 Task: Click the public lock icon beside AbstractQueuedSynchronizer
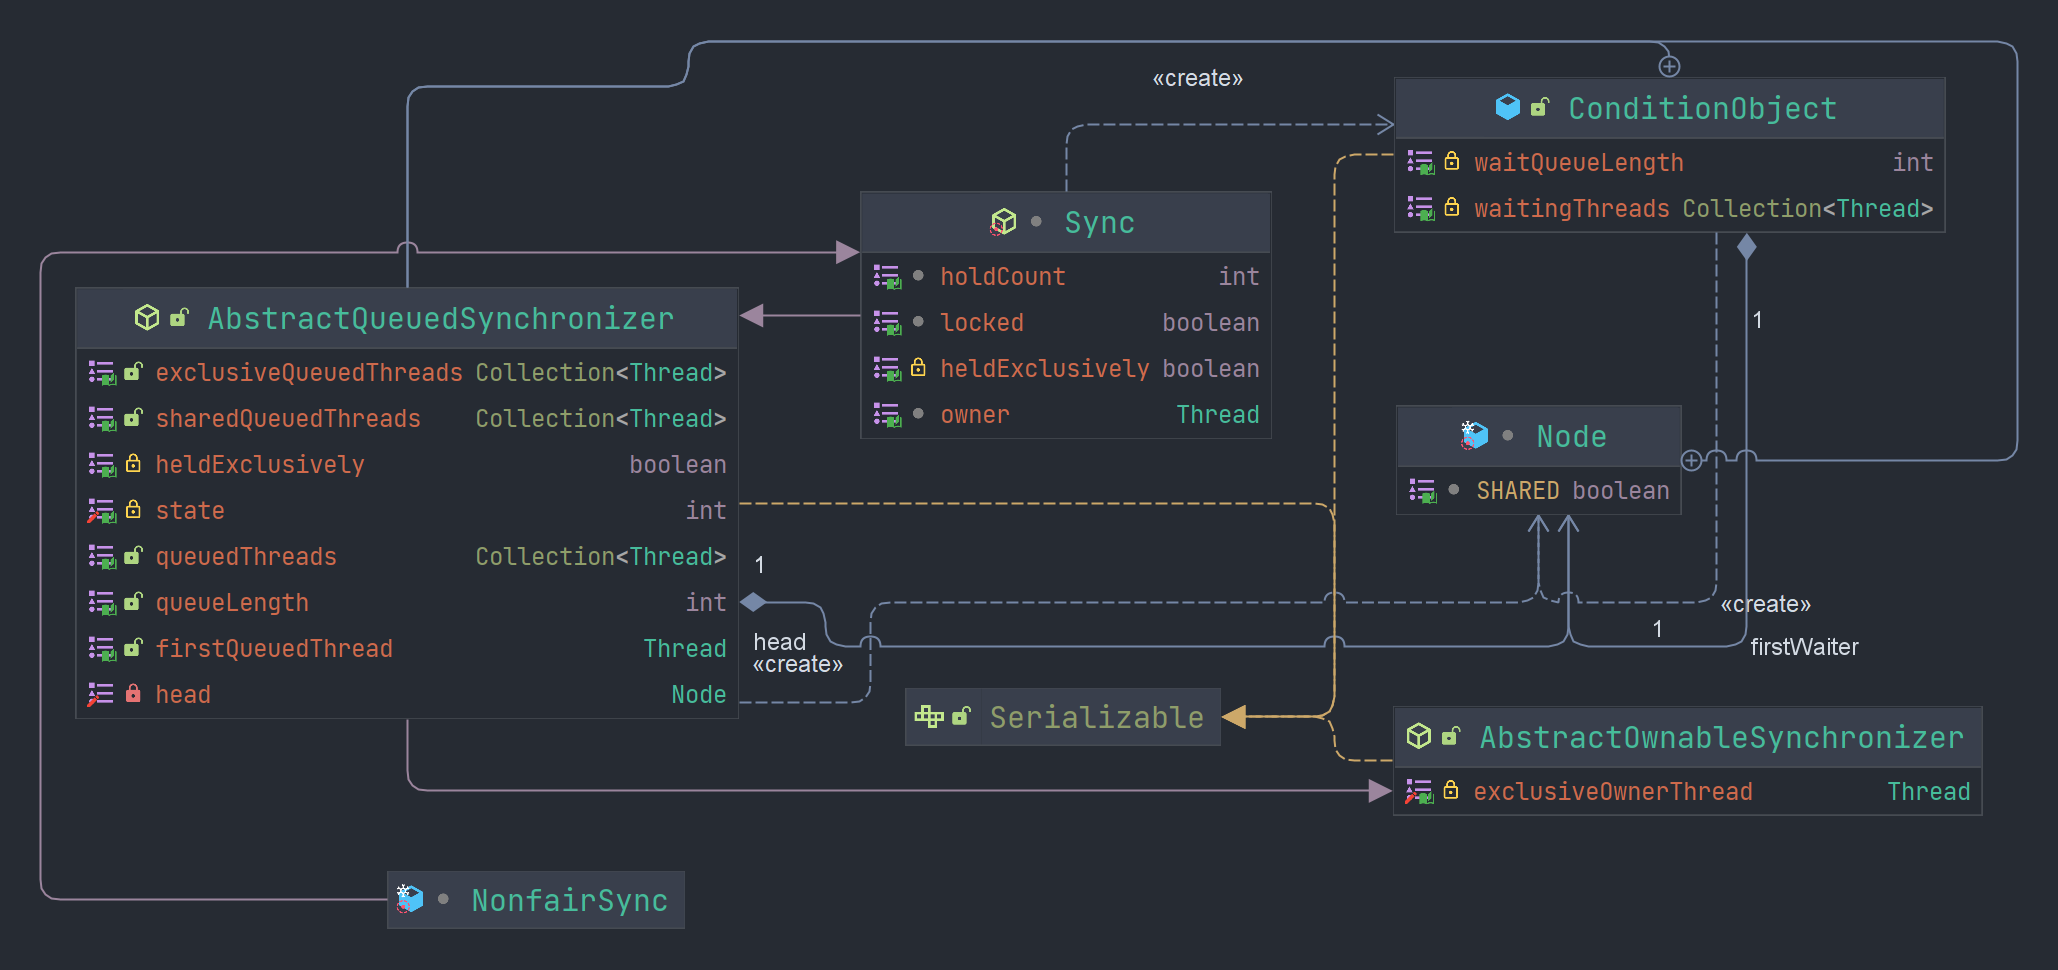point(180,318)
